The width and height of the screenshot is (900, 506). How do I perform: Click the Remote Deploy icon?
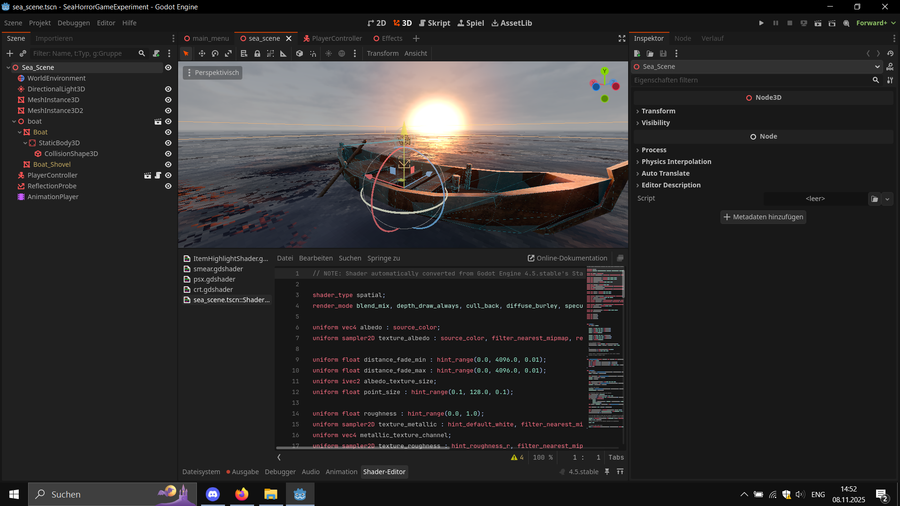(804, 23)
